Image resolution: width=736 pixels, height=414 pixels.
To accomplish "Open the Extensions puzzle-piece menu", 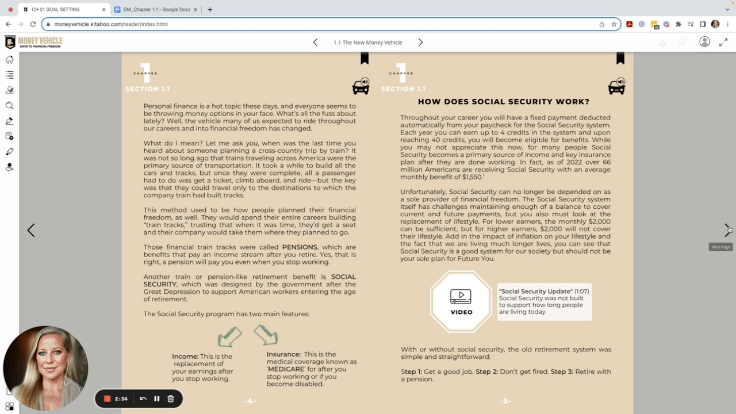I will 678,24.
